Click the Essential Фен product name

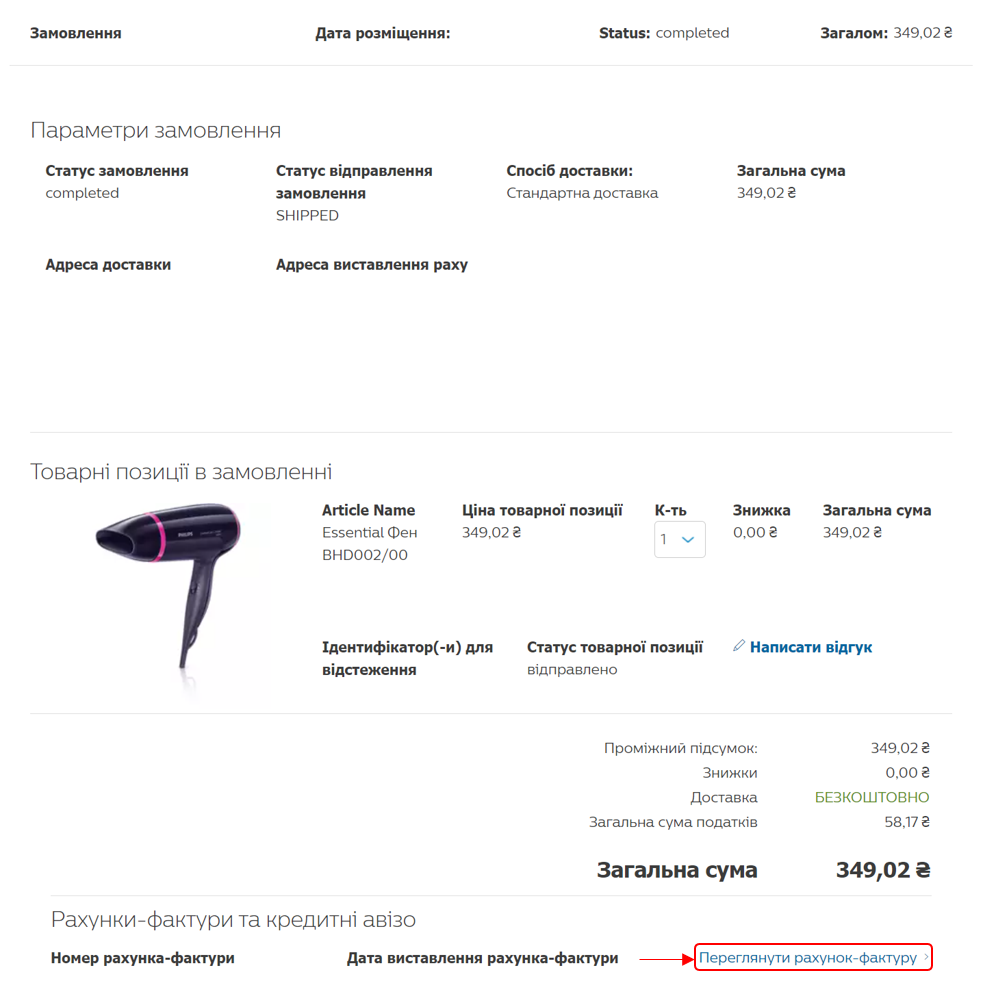(369, 532)
